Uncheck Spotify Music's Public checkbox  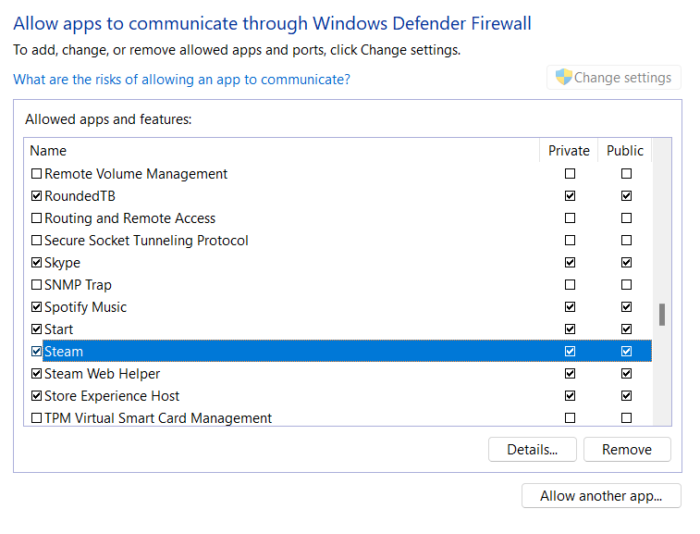tap(626, 307)
